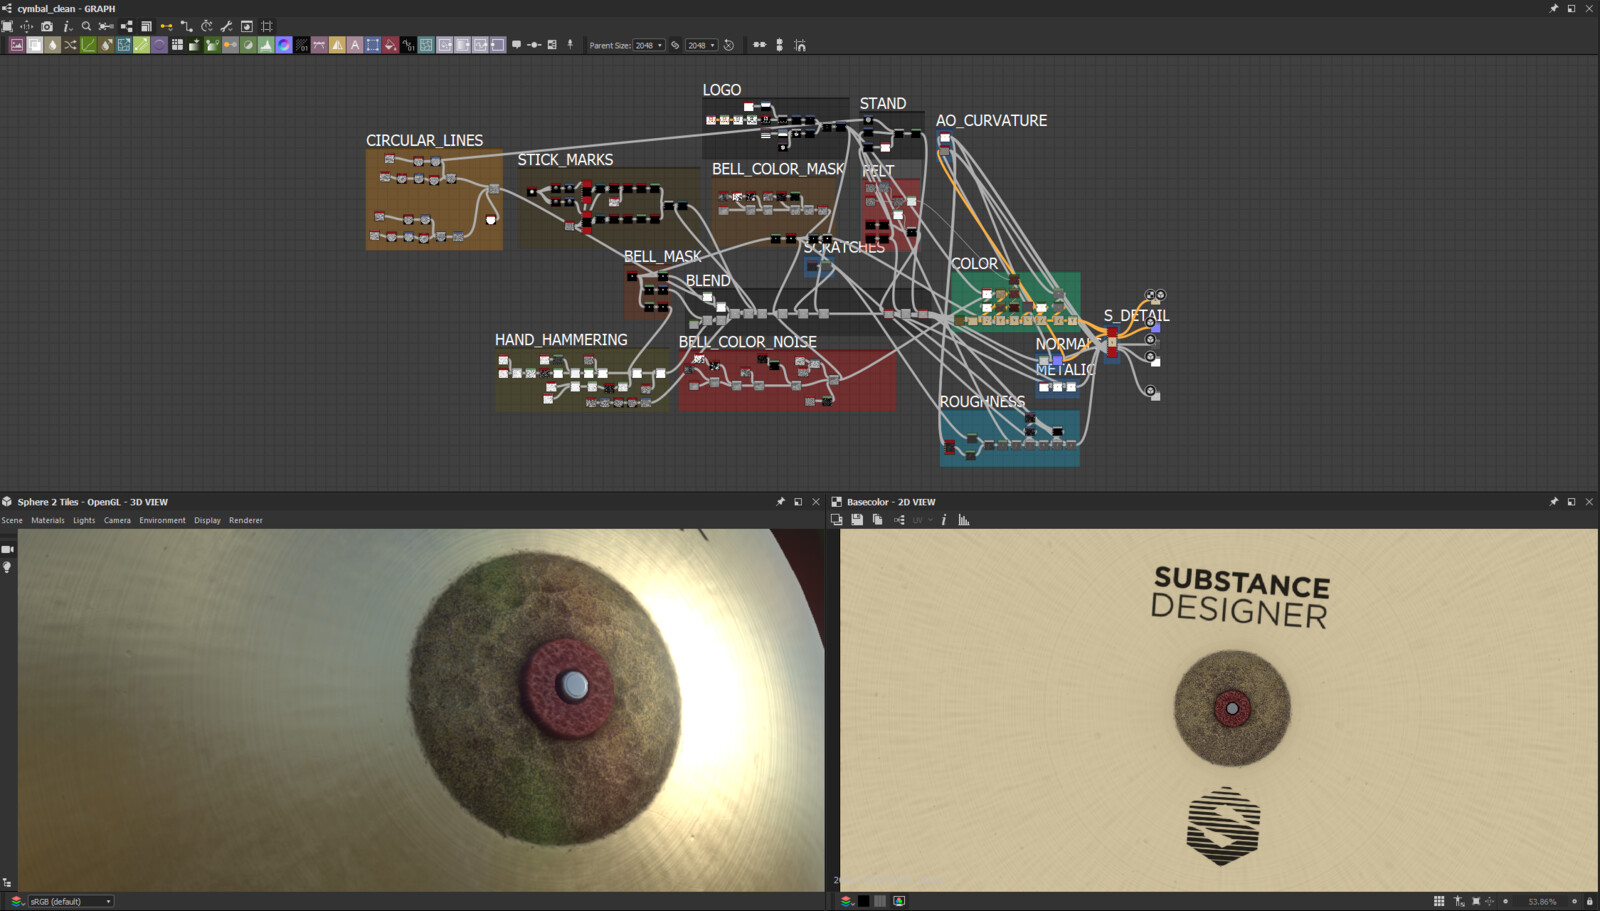Click the undock button on the 2D VIEW panel
Image resolution: width=1600 pixels, height=911 pixels.
click(1571, 501)
